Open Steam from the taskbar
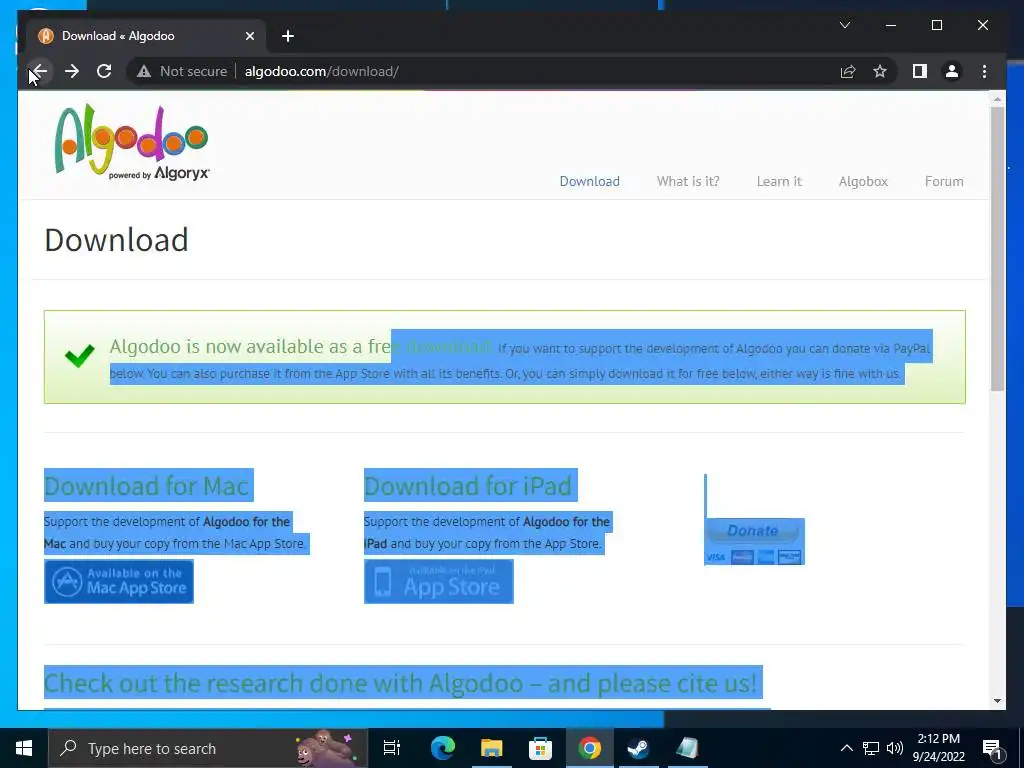 tap(638, 748)
